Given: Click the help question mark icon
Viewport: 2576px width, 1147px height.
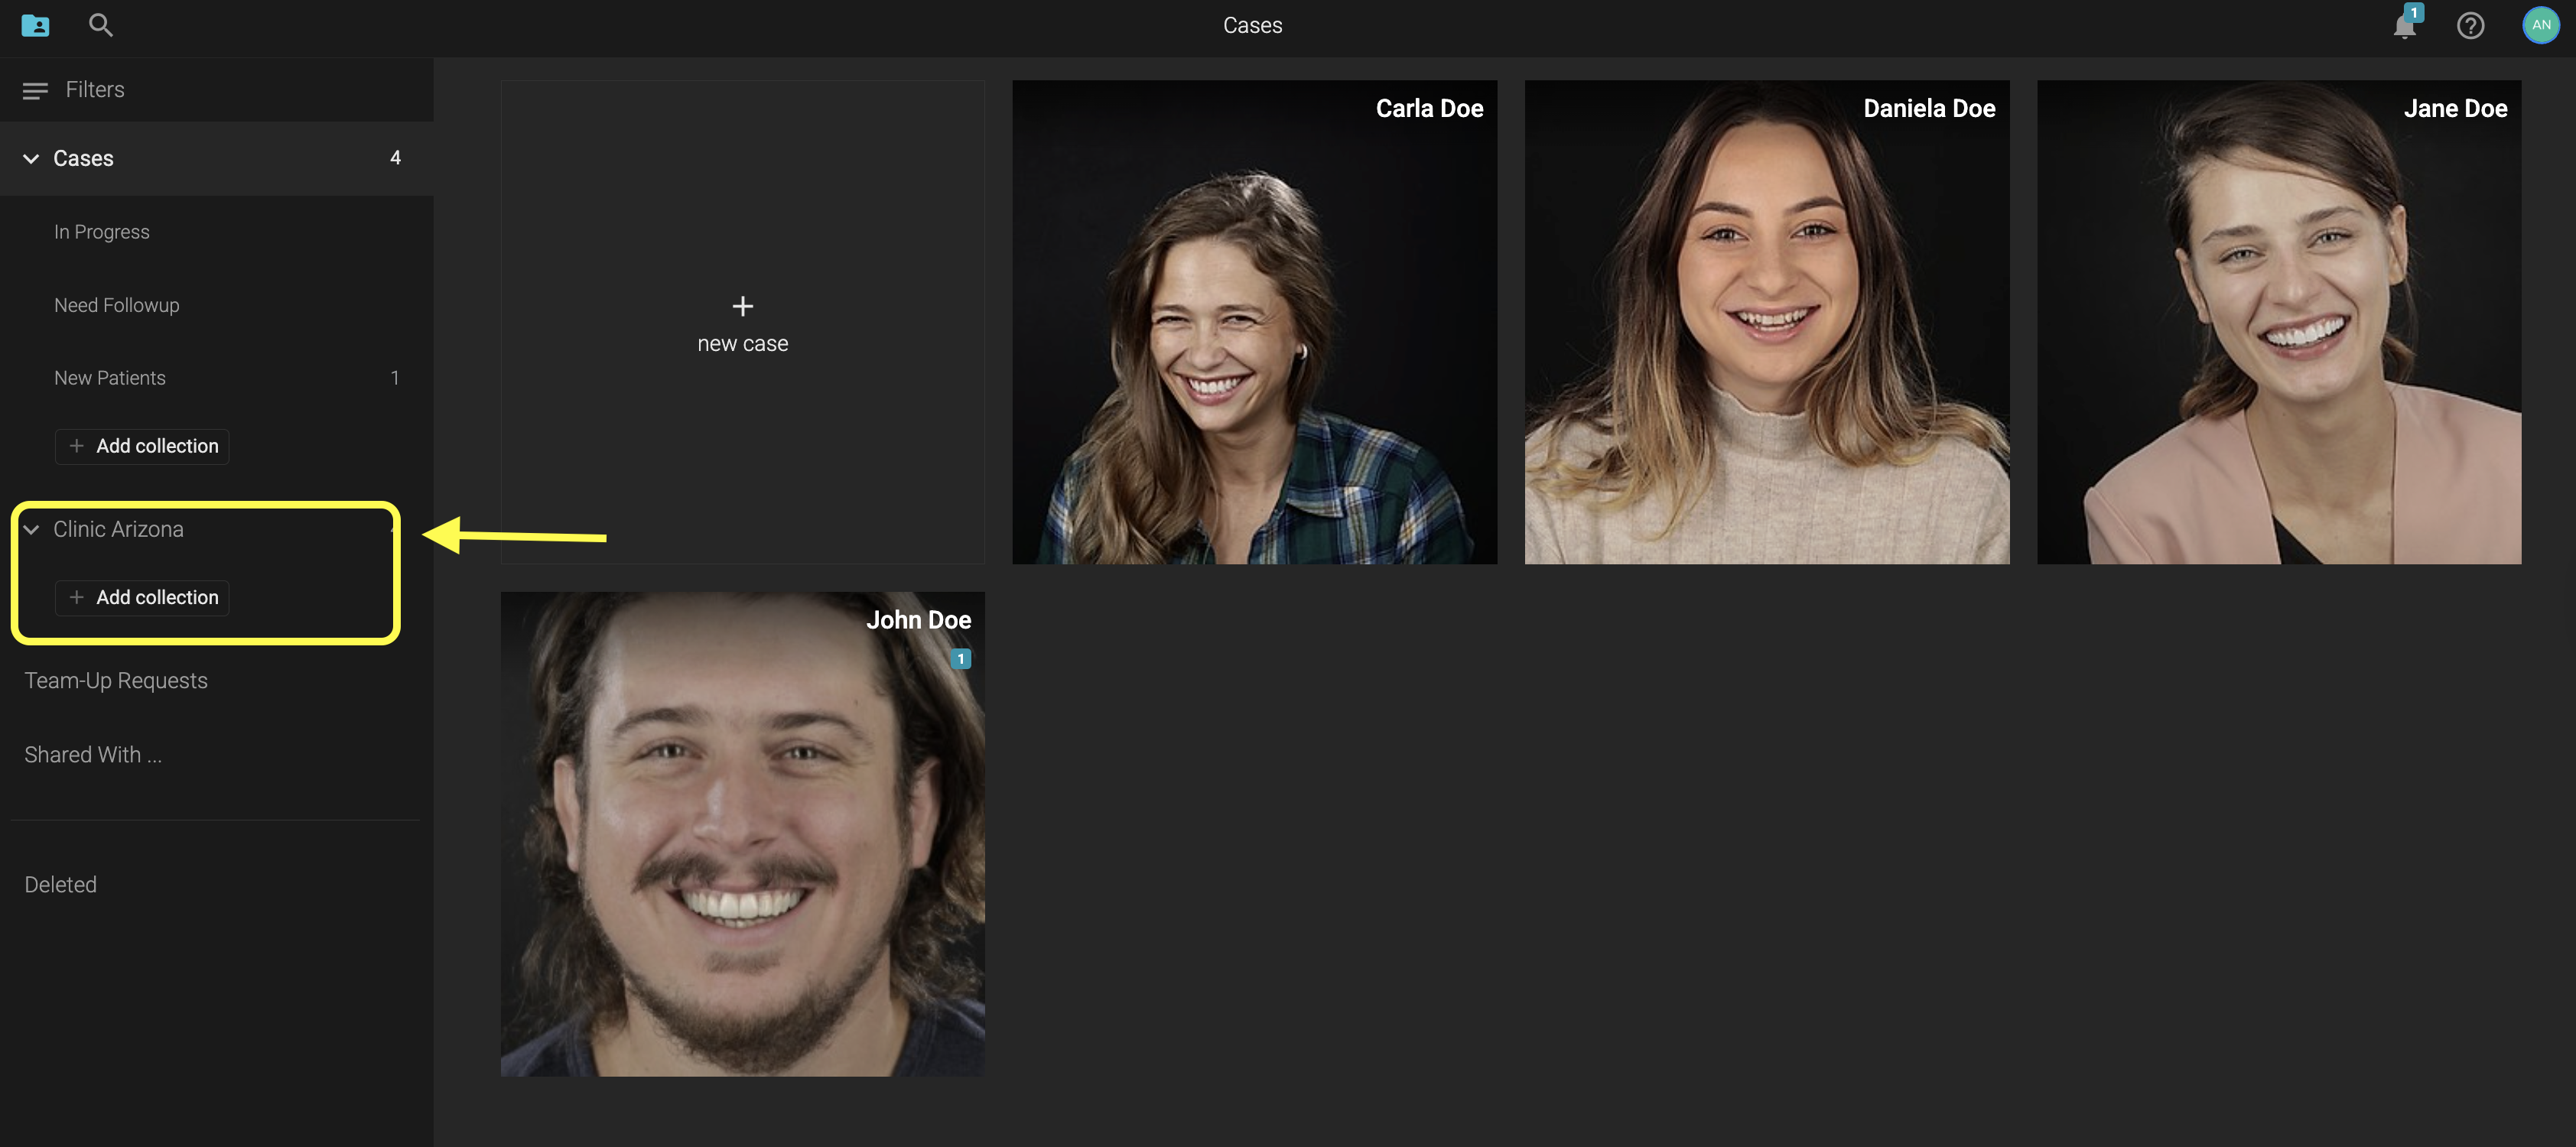Looking at the screenshot, I should (2470, 26).
